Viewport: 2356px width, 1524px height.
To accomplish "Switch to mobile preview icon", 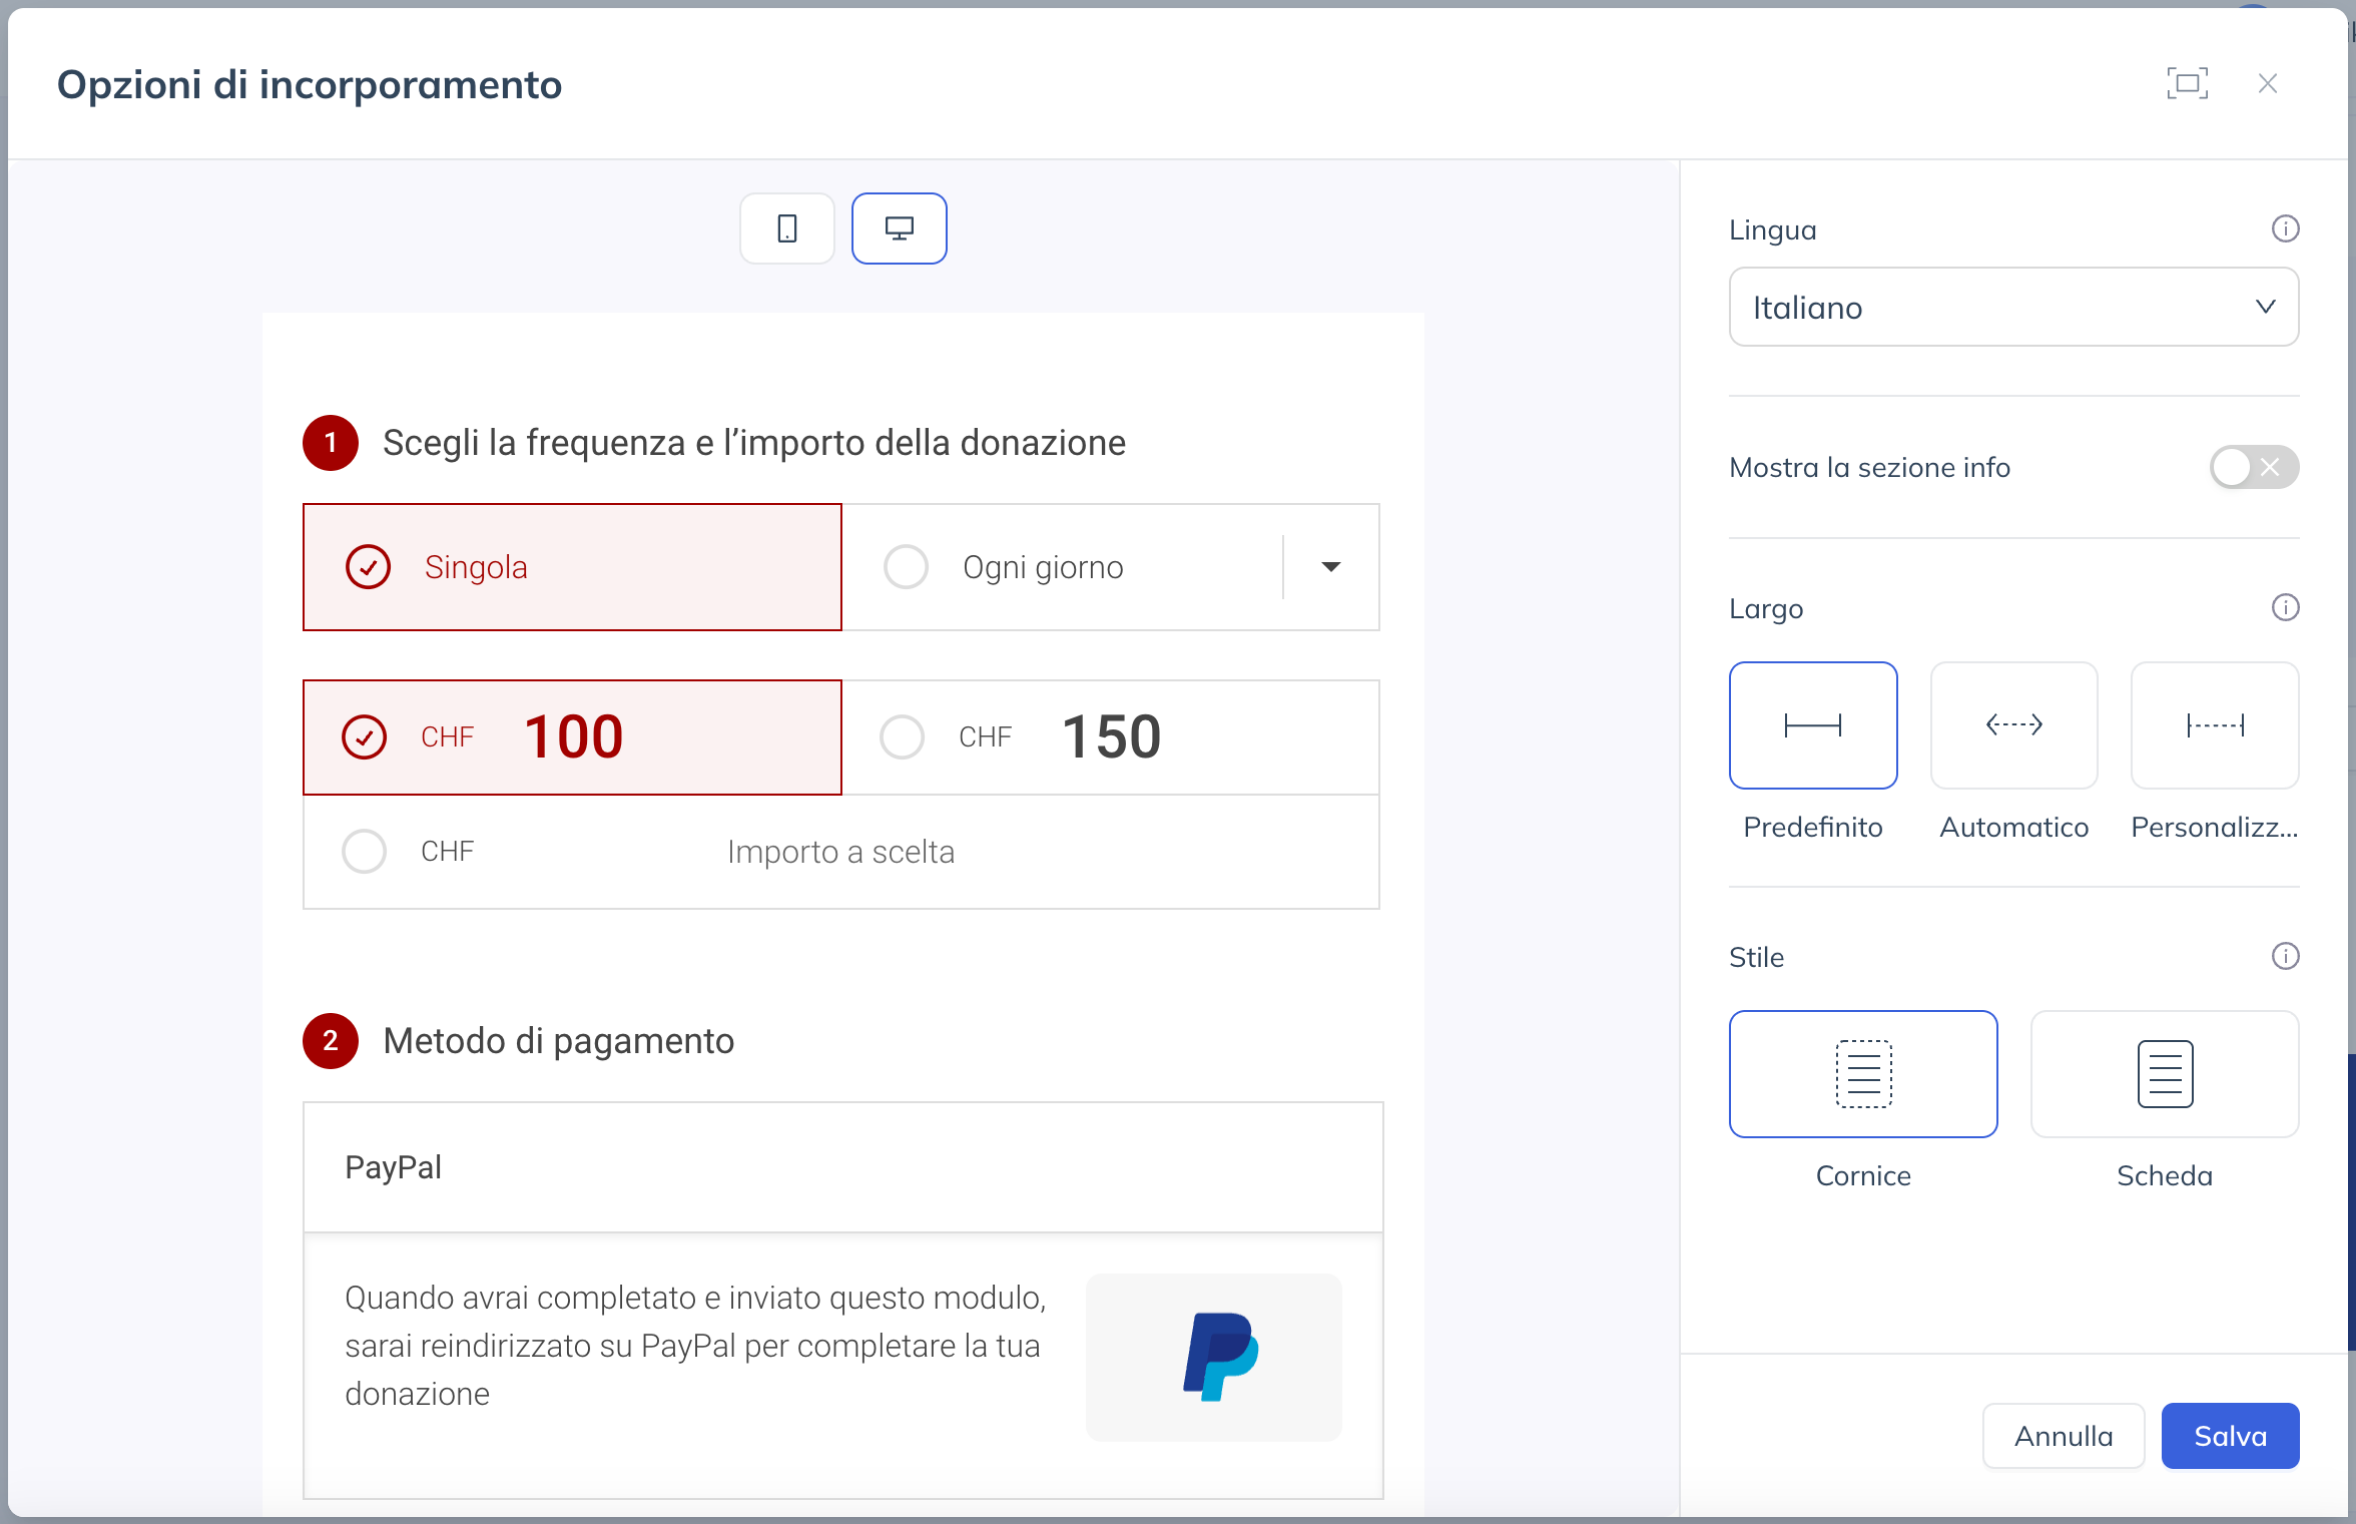I will [787, 229].
